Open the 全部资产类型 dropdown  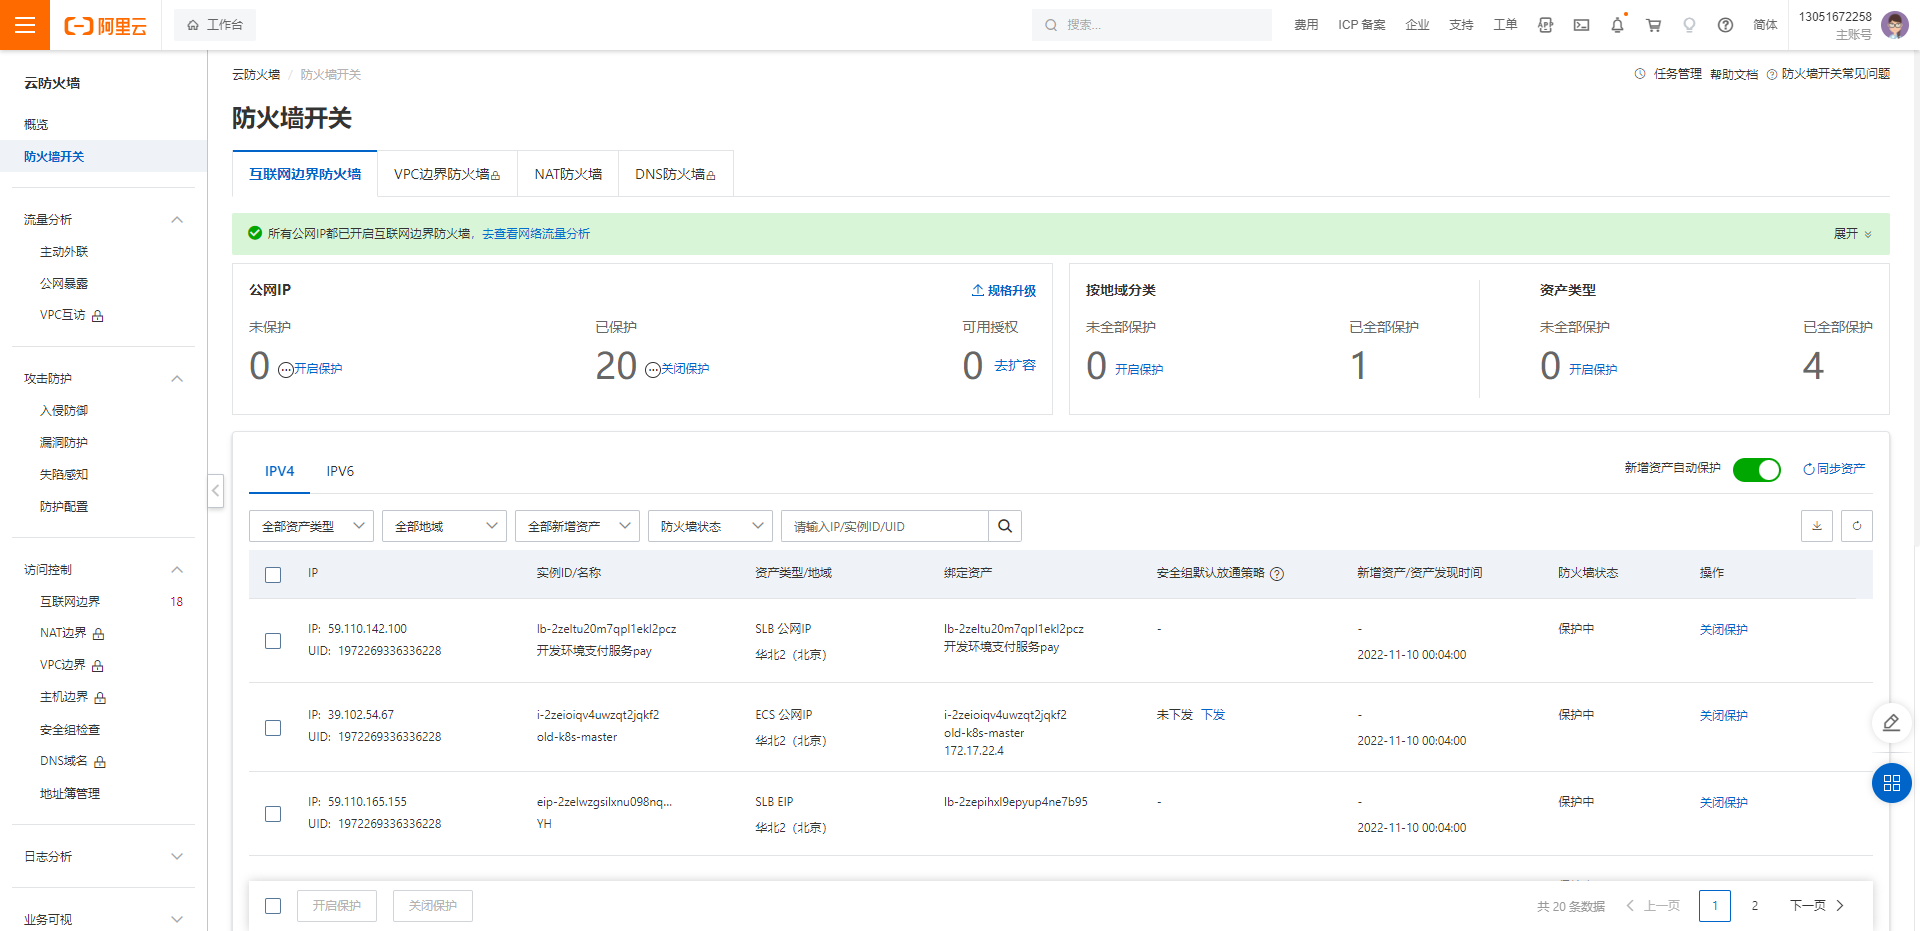point(311,526)
